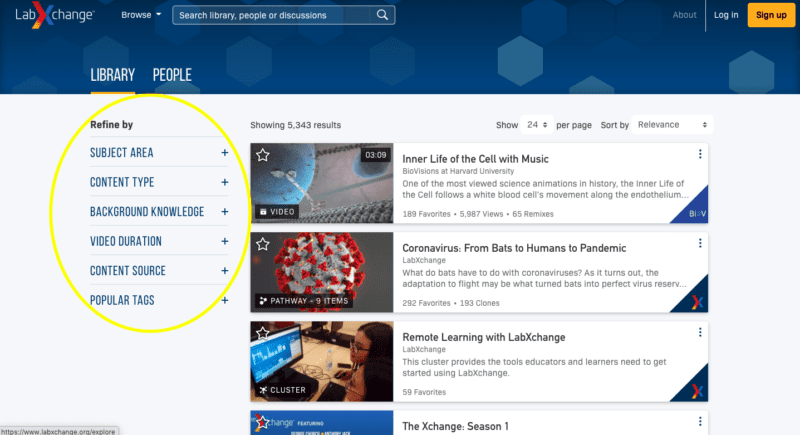Favorite Remote Learning with LabXchange star
Image resolution: width=800 pixels, height=435 pixels.
click(x=263, y=334)
